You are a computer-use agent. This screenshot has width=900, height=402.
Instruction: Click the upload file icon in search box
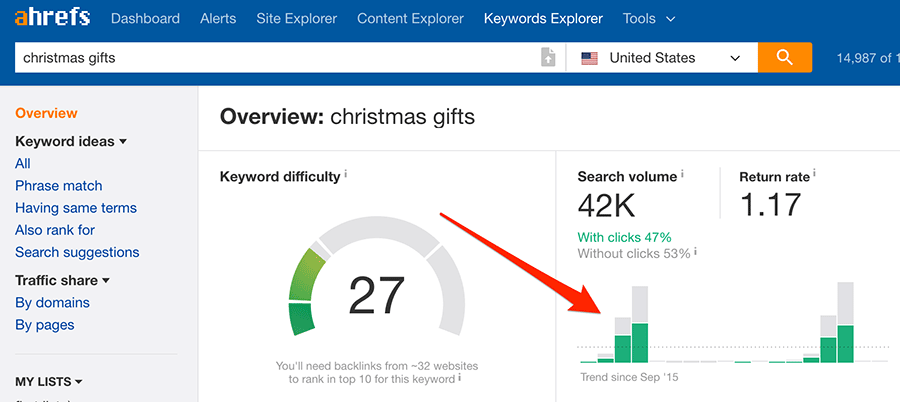click(548, 58)
